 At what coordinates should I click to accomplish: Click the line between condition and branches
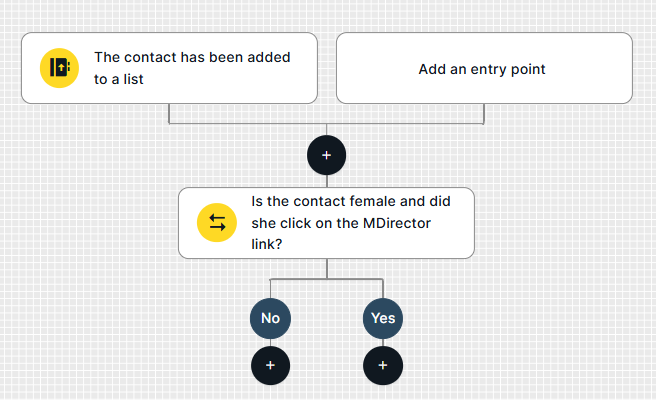[x=326, y=268]
